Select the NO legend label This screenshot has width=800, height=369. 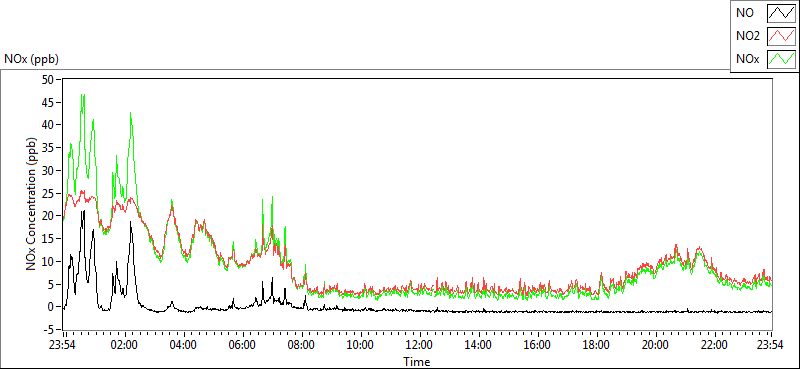[x=743, y=13]
